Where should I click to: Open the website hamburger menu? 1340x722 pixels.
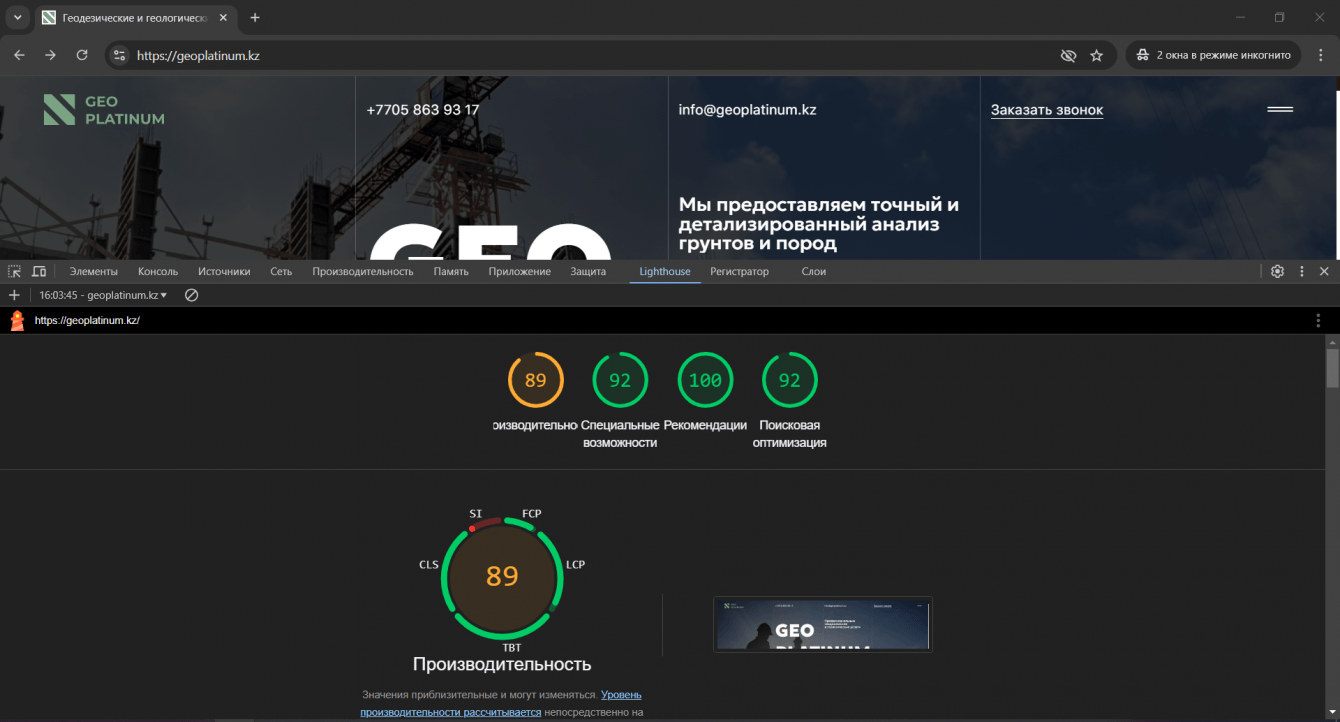point(1280,109)
